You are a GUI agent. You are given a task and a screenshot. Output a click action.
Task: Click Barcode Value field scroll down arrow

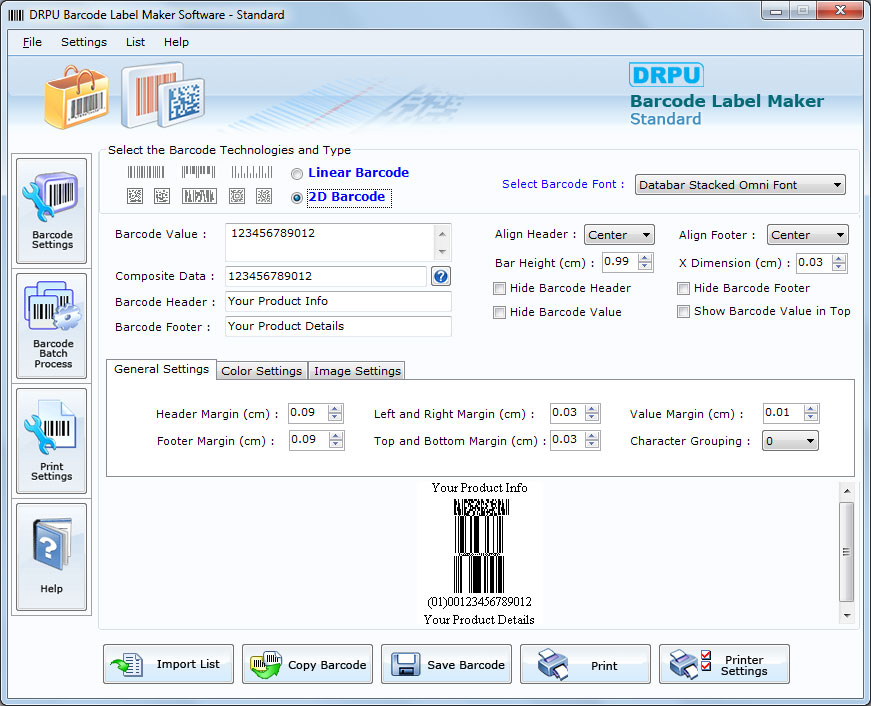tap(442, 252)
